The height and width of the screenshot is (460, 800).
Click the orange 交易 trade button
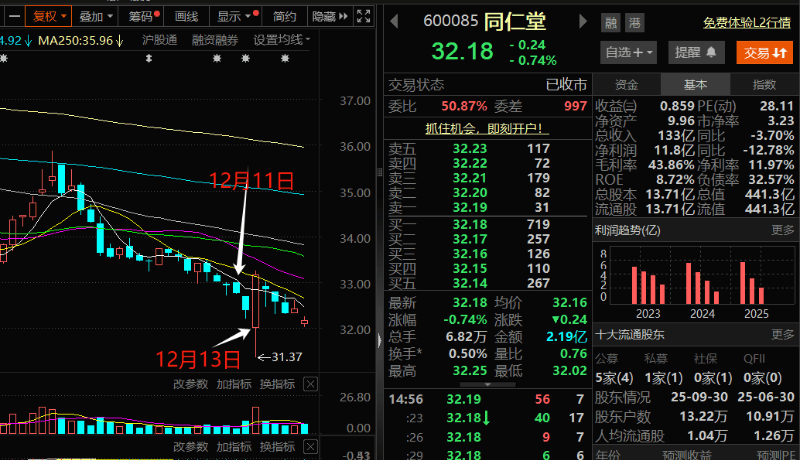click(764, 52)
